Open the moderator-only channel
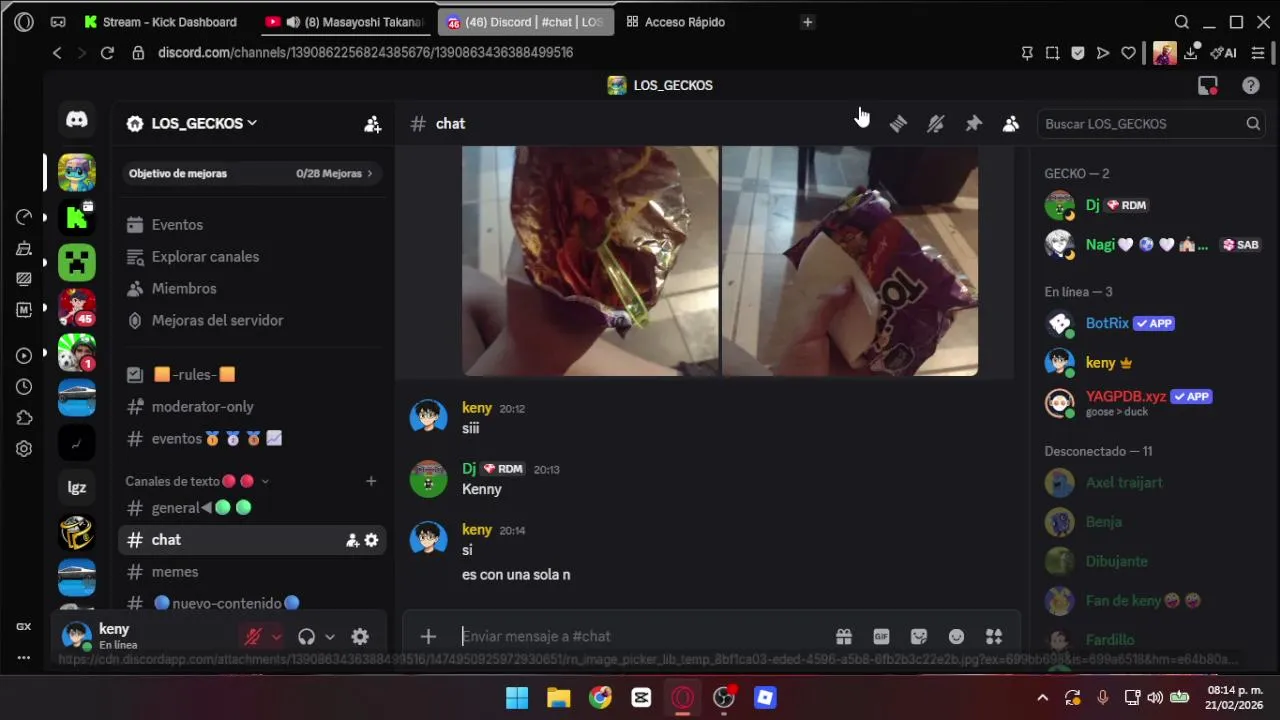This screenshot has width=1280, height=720. coord(250,407)
